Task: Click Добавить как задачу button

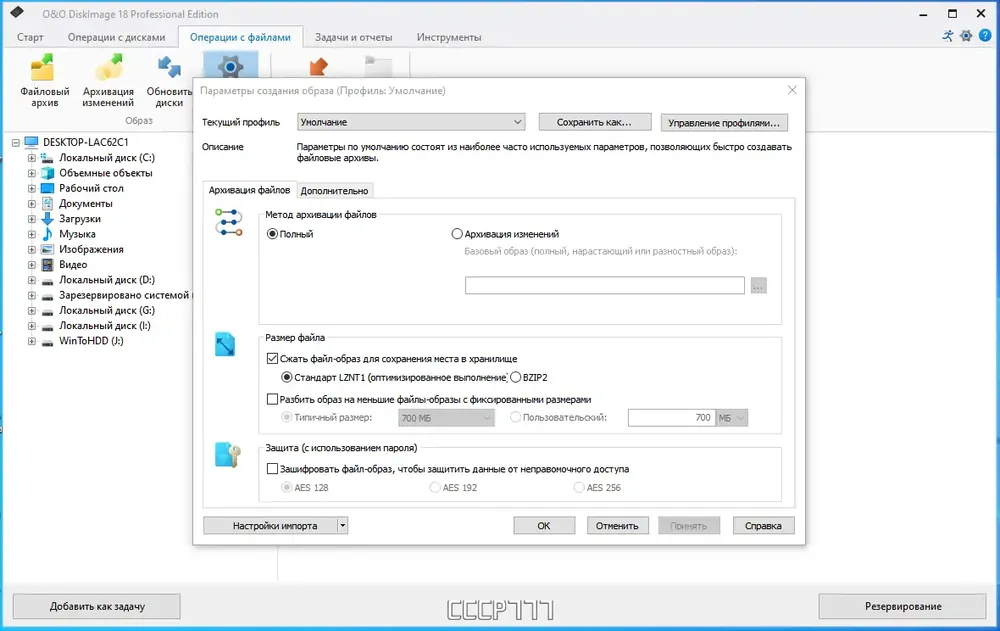Action: (x=97, y=606)
